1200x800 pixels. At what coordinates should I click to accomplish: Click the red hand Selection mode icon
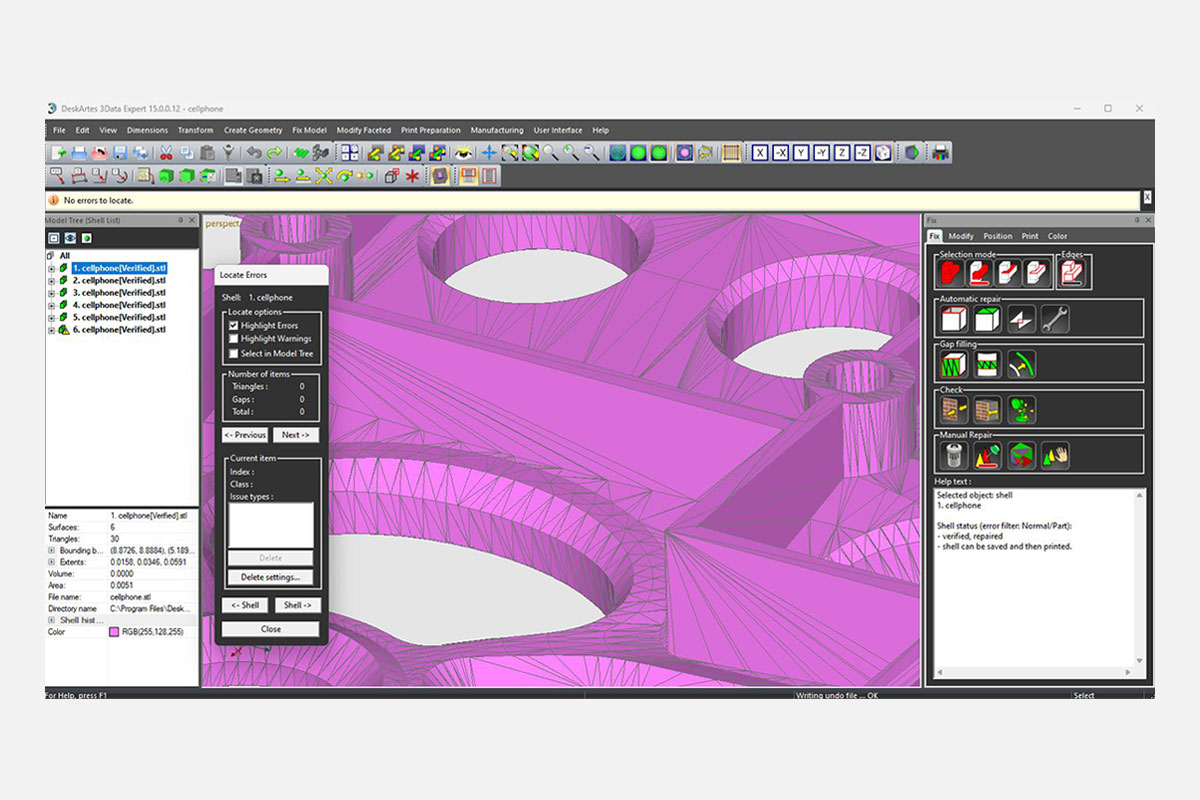tap(953, 273)
